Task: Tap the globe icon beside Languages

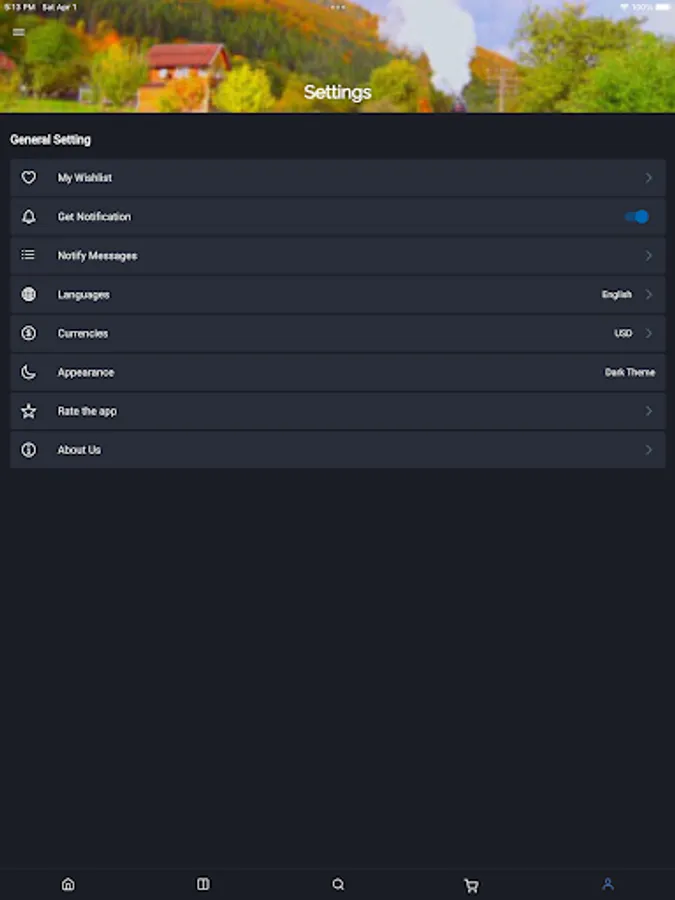Action: click(29, 295)
